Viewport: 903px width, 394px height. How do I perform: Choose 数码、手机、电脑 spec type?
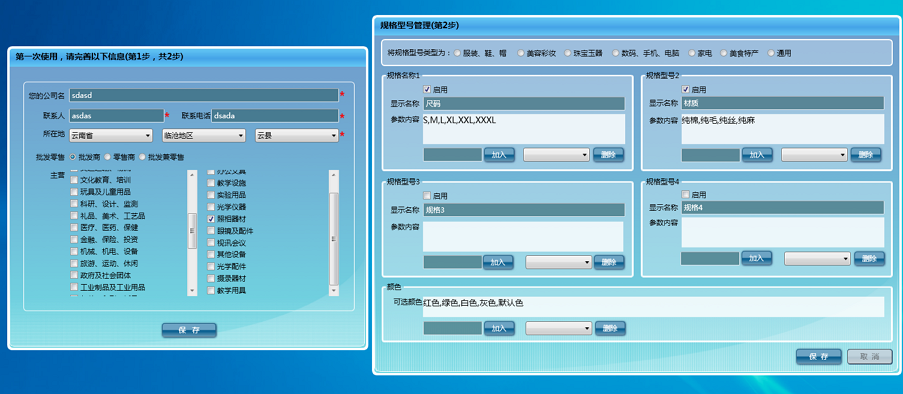coord(616,53)
